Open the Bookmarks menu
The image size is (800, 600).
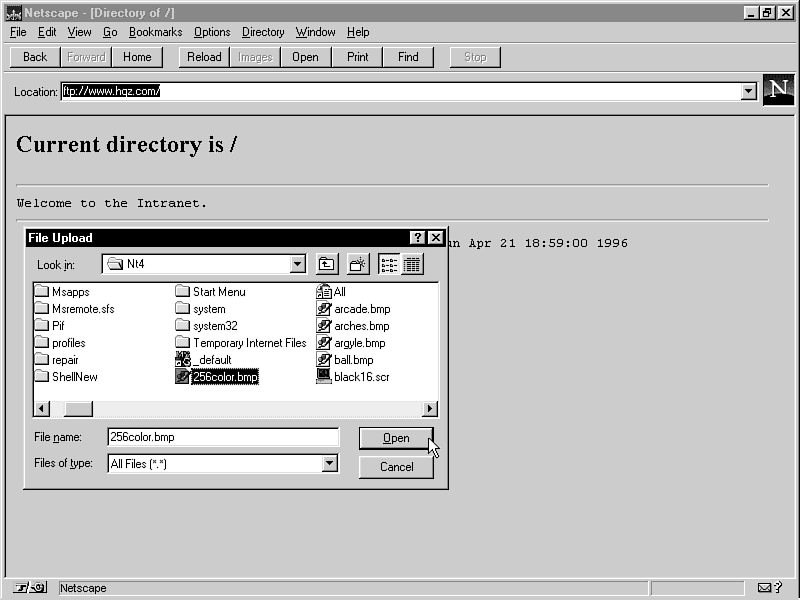[x=155, y=32]
